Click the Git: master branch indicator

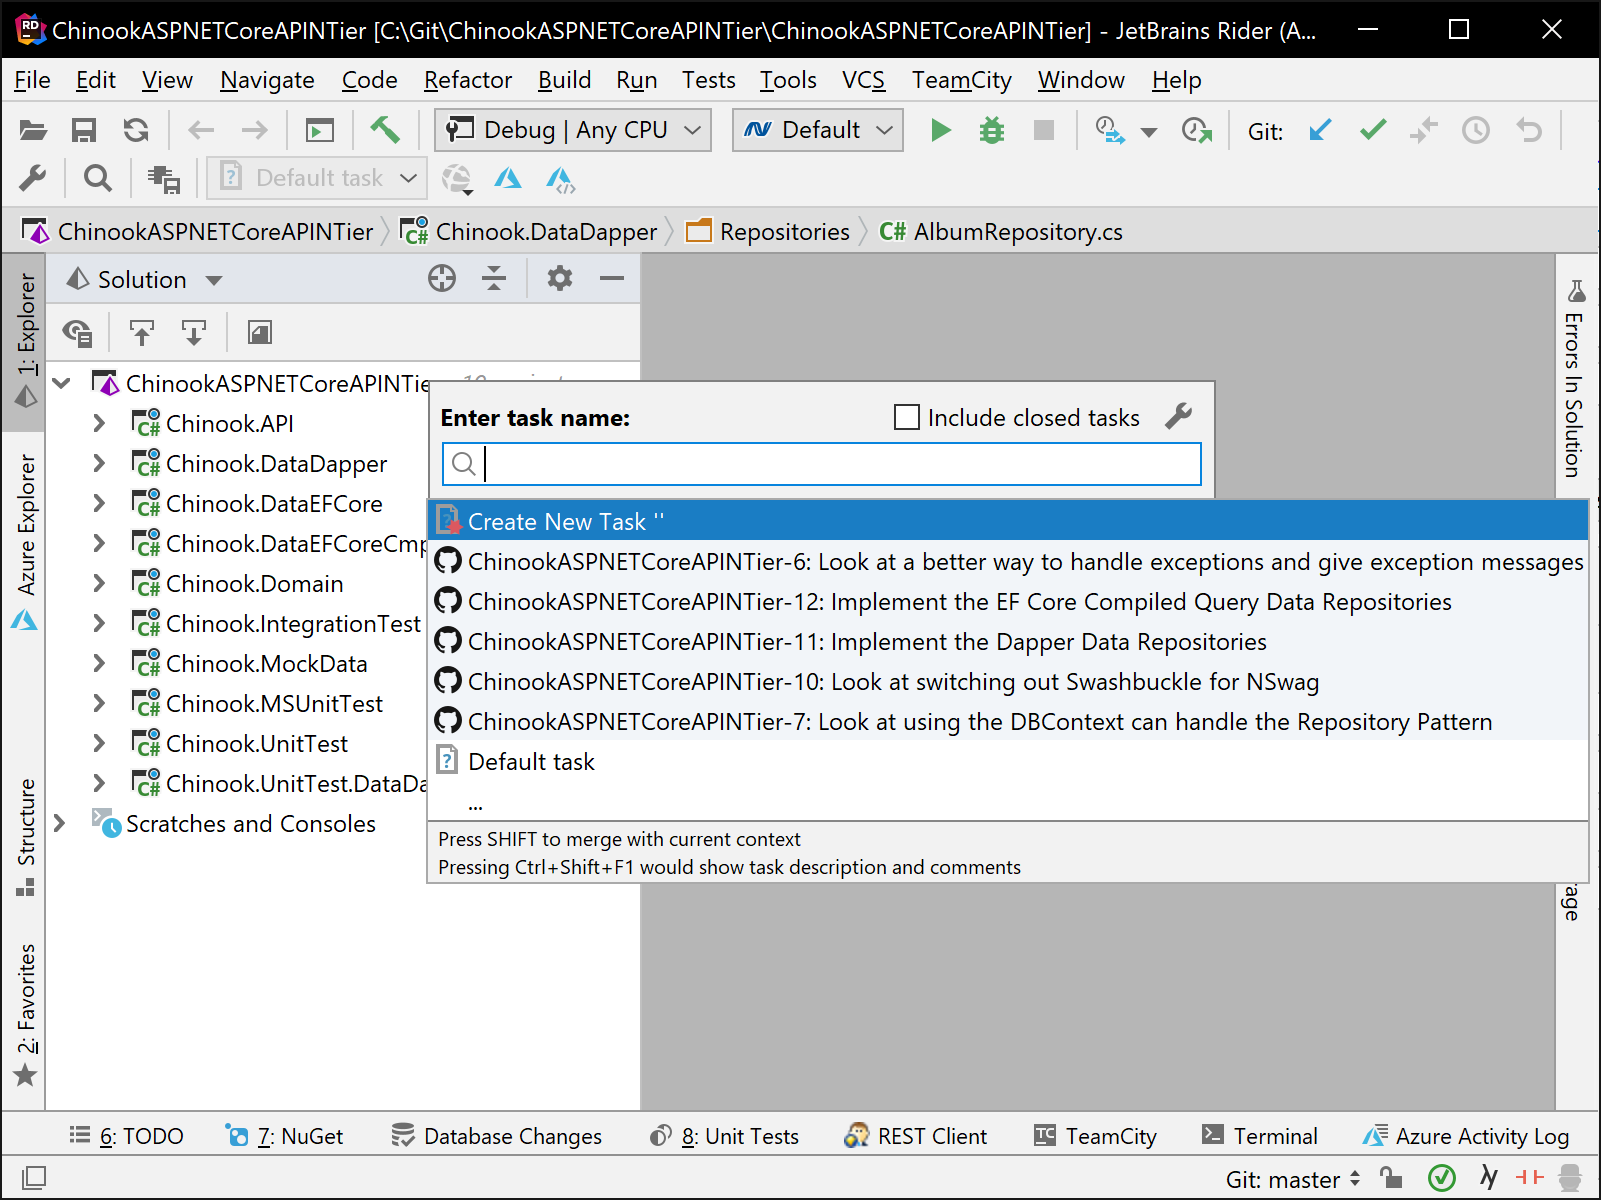(x=1292, y=1179)
